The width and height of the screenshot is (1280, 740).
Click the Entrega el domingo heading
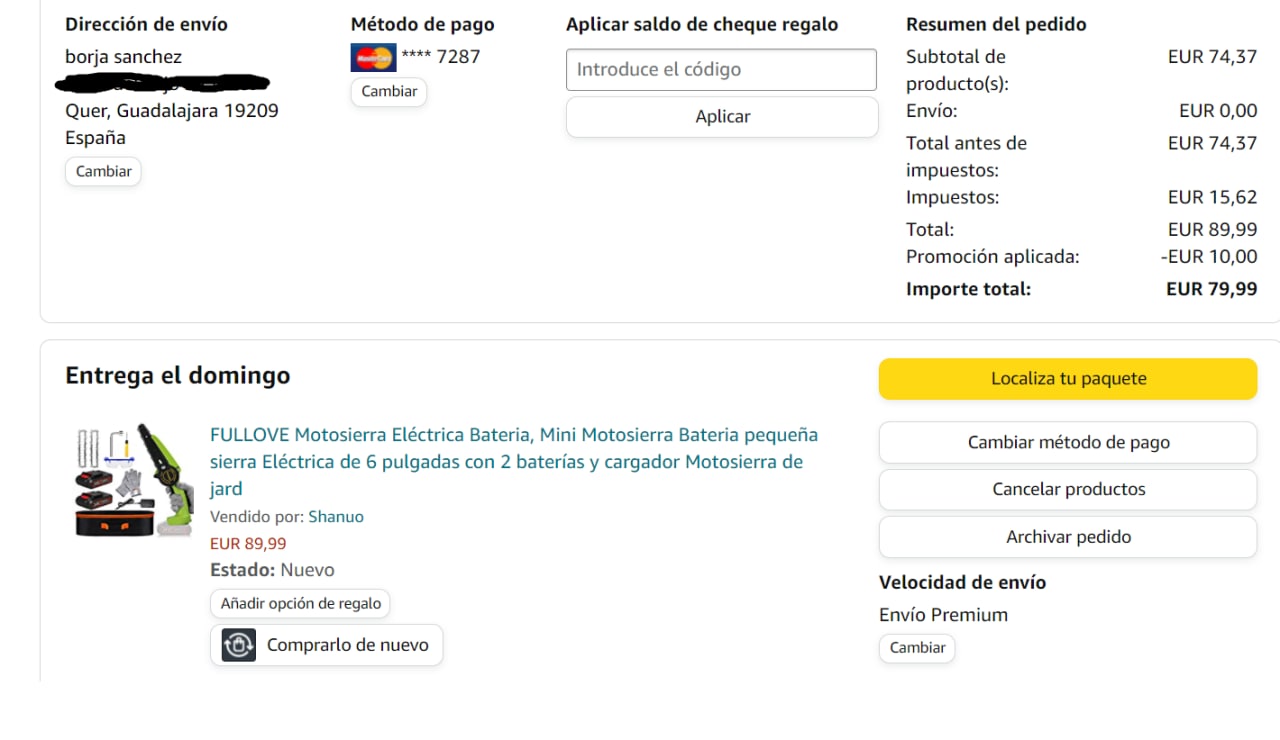(x=178, y=376)
